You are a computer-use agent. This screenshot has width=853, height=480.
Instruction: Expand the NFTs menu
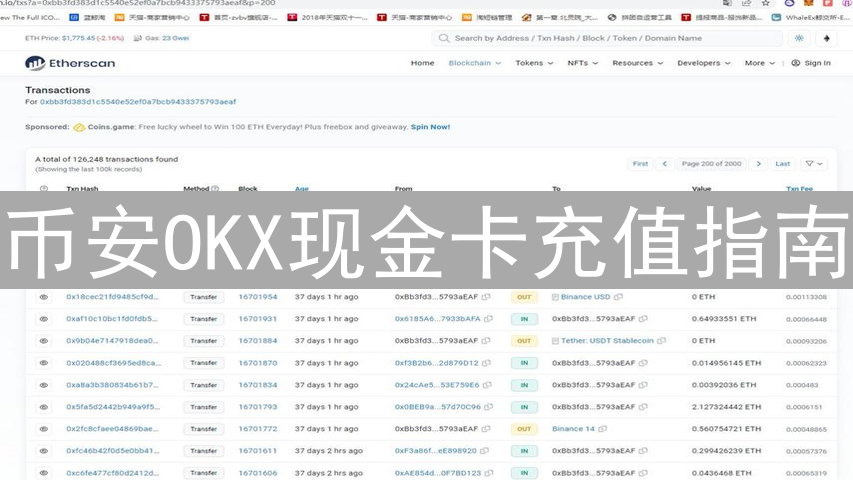[583, 63]
